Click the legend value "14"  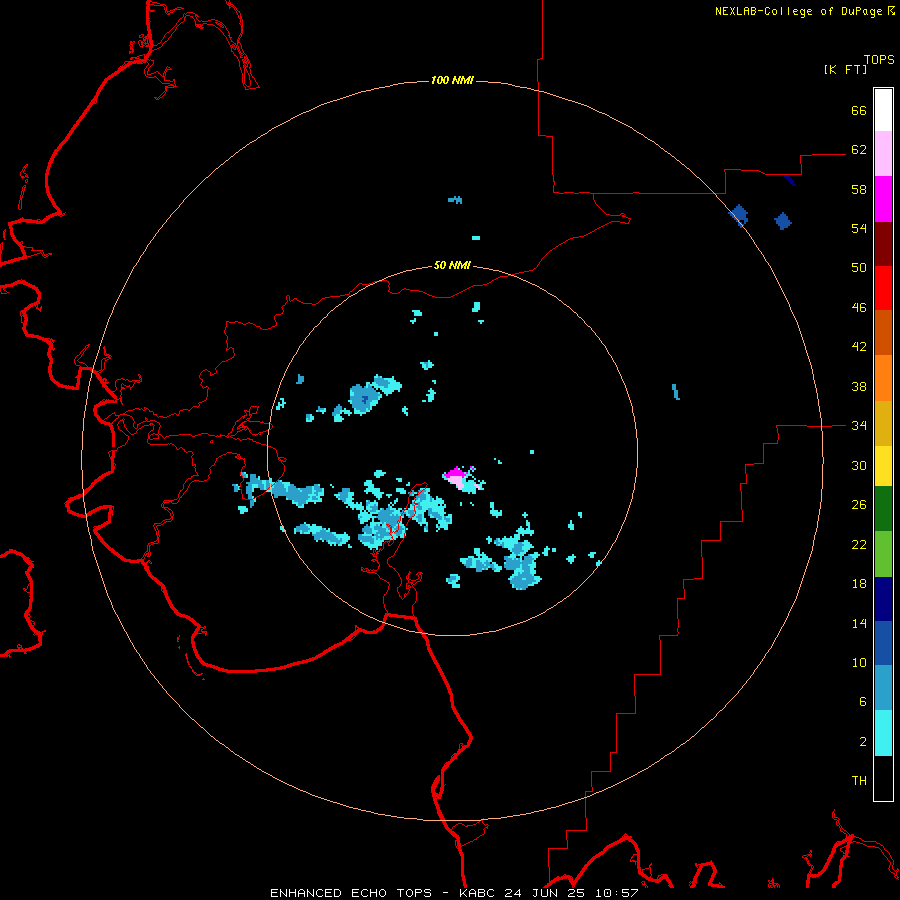tap(859, 623)
